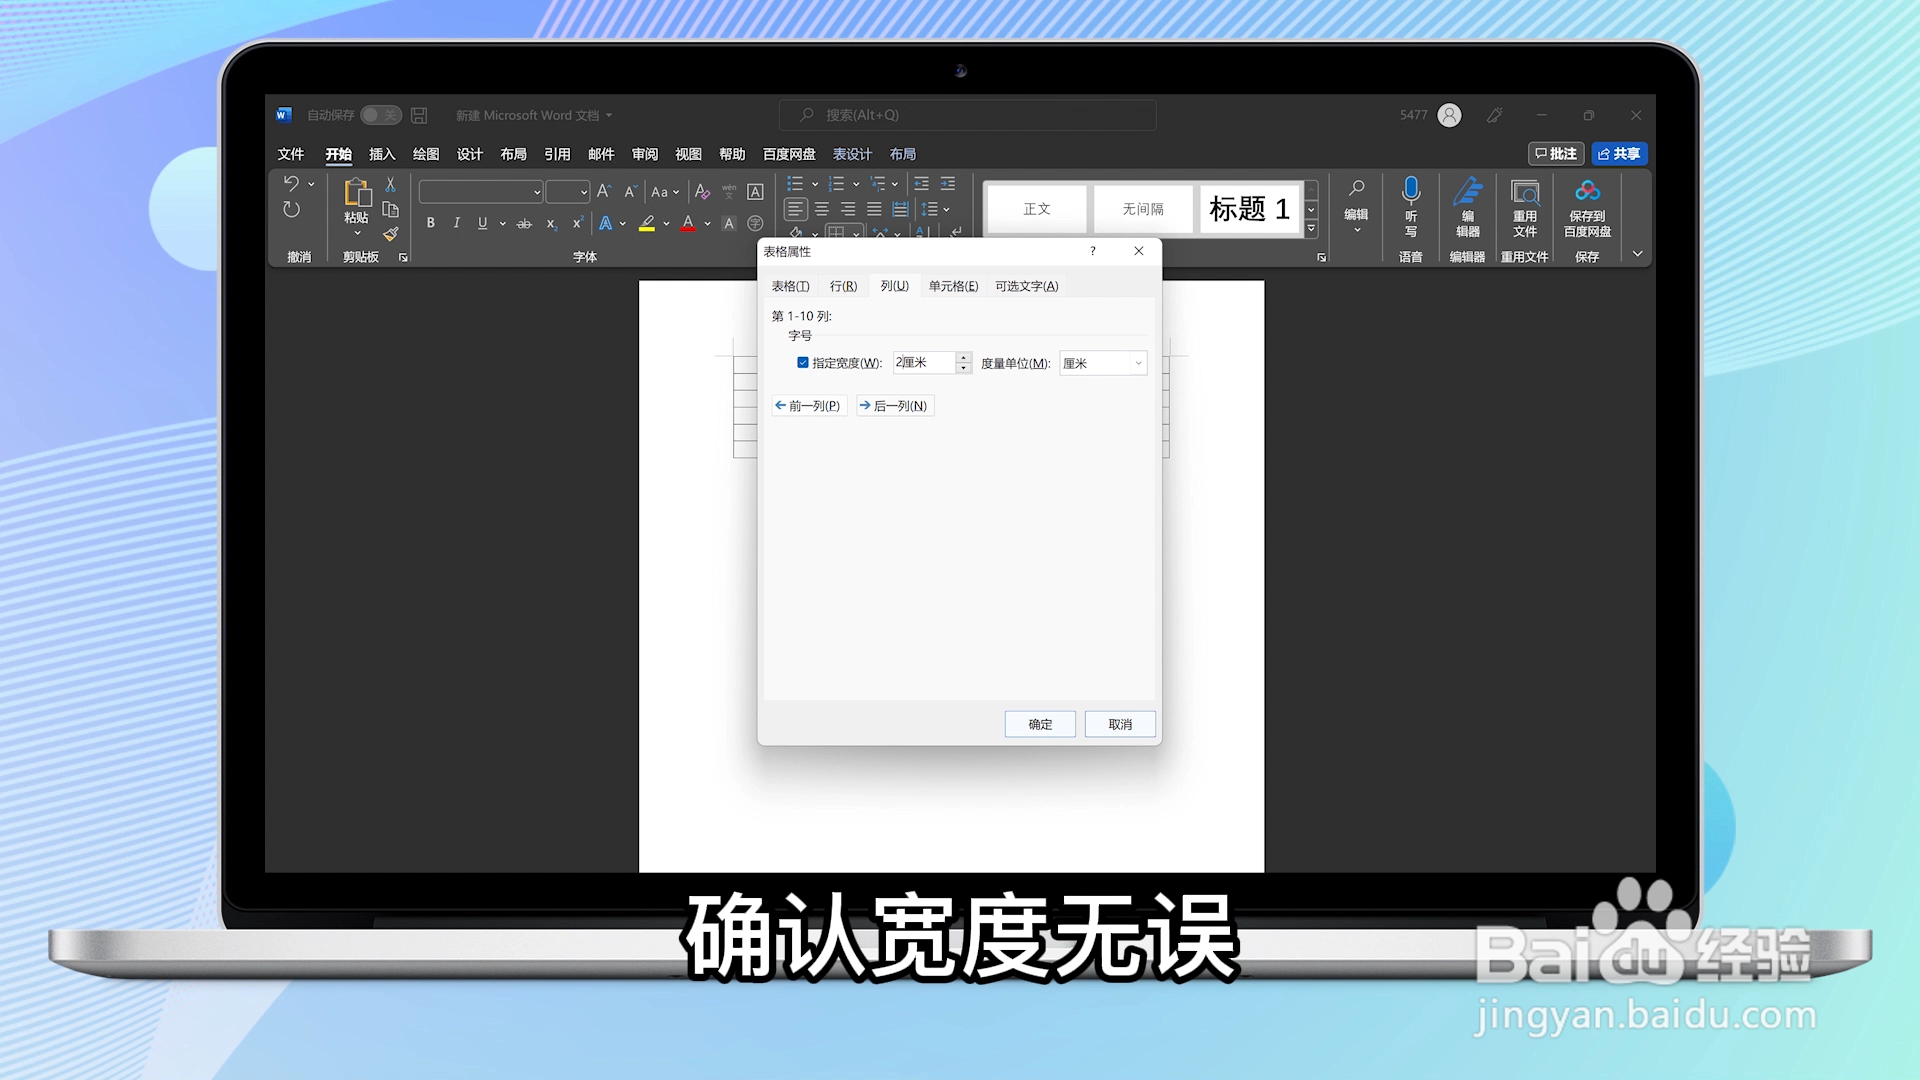Click the Undo arrow icon
This screenshot has width=1920, height=1080.
291,183
